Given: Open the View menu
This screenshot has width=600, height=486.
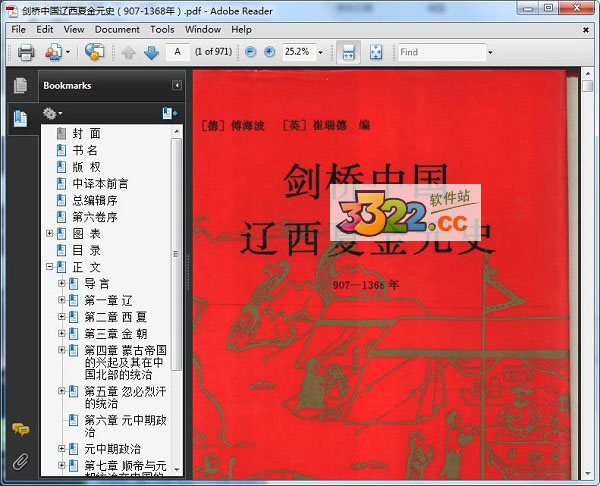Looking at the screenshot, I should click(x=74, y=30).
